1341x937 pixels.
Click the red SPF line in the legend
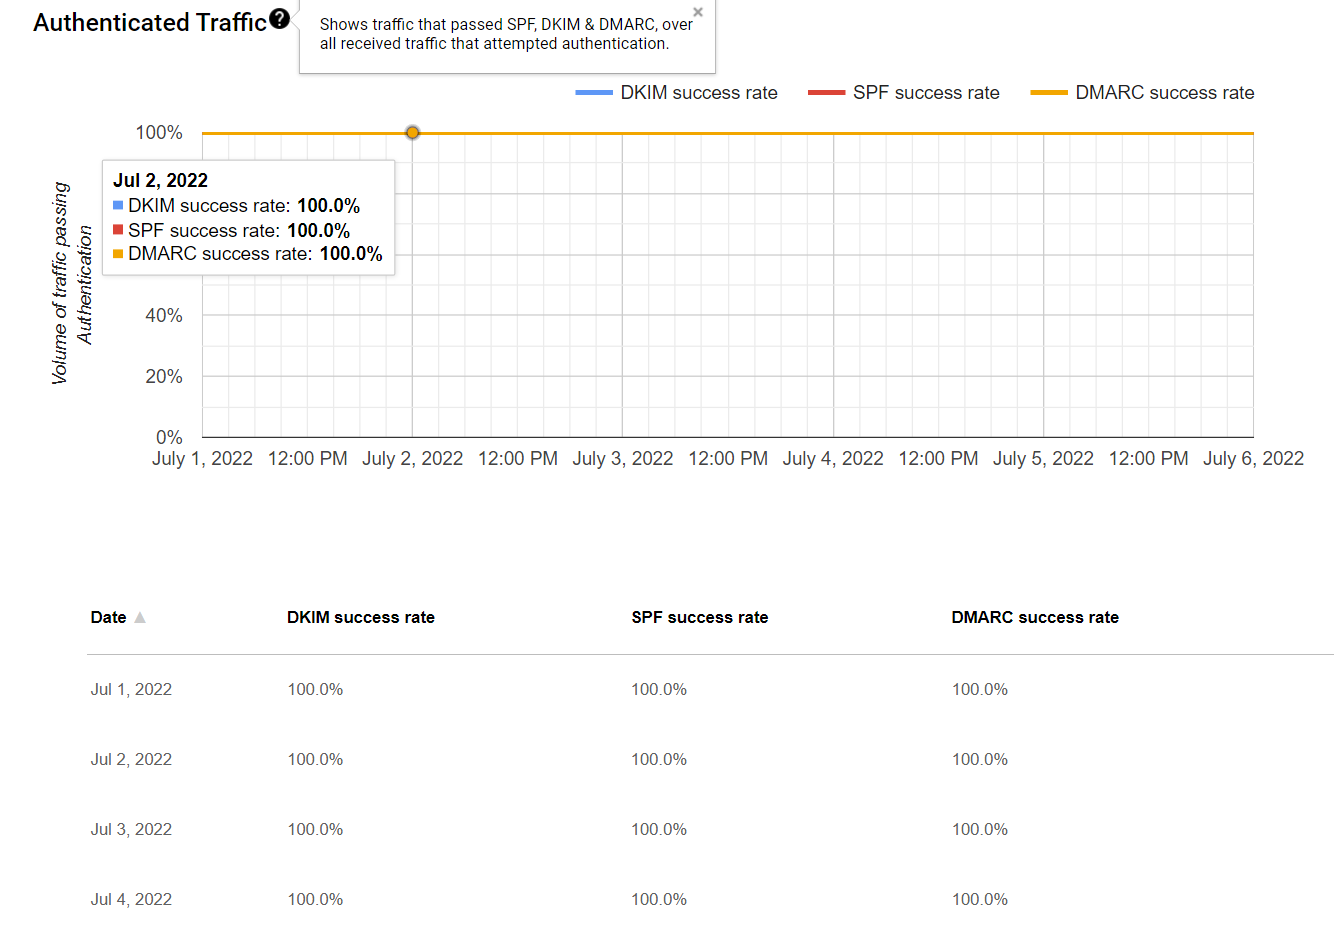[x=826, y=93]
